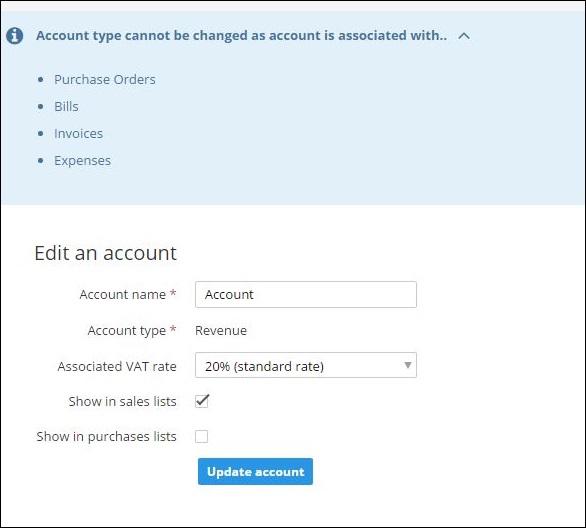Click the Account name input field
The height and width of the screenshot is (528, 586).
tap(306, 294)
